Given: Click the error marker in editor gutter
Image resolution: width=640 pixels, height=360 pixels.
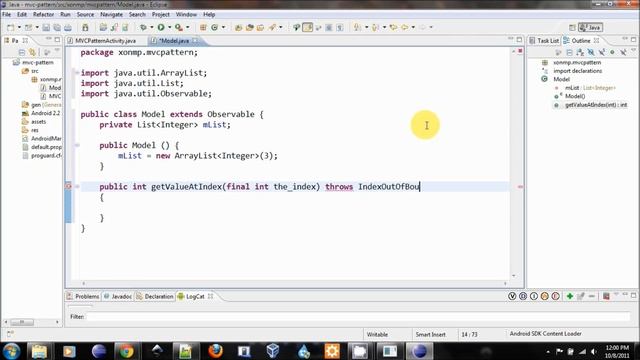Looking at the screenshot, I should 69,187.
